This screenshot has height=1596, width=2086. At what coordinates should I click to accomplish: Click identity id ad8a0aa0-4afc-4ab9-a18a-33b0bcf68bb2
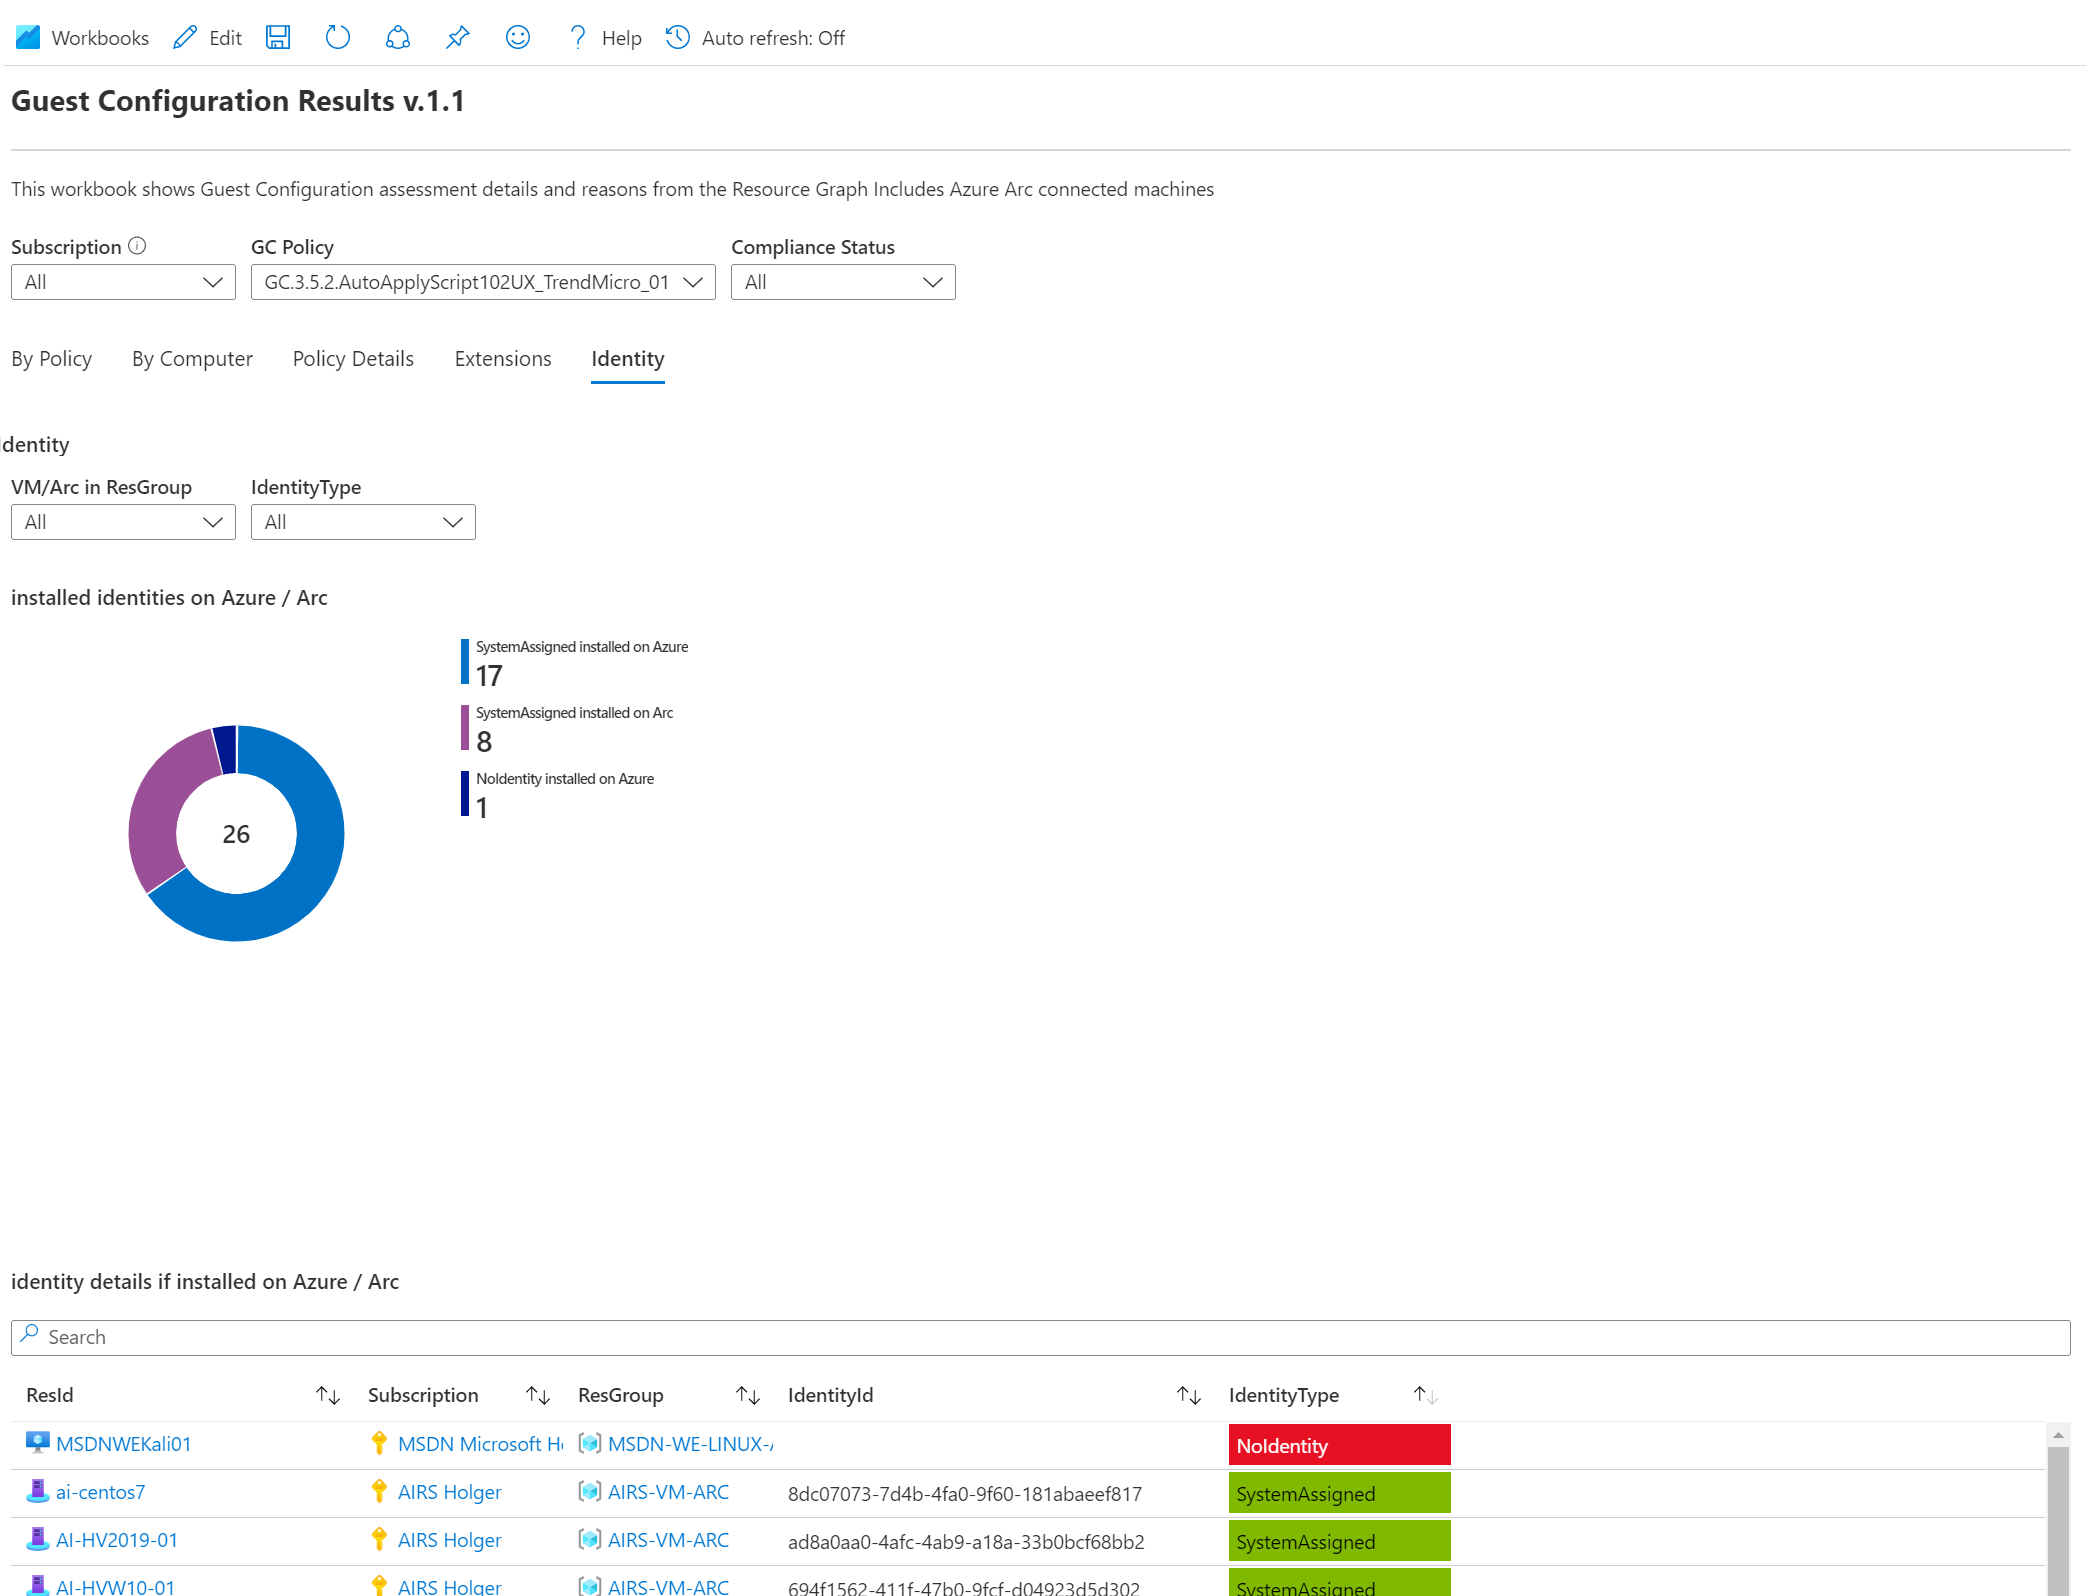coord(966,1542)
